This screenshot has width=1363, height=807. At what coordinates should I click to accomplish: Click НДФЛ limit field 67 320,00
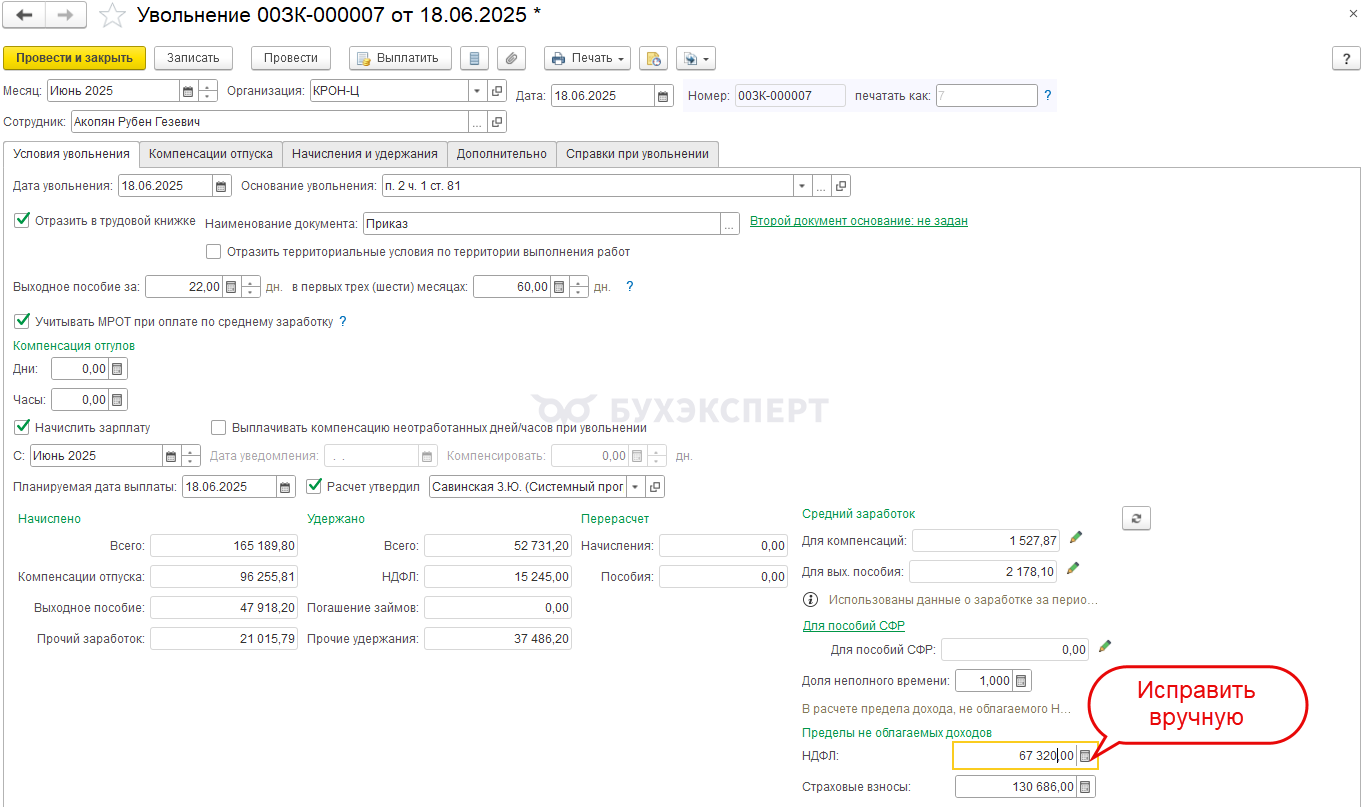(x=1014, y=756)
